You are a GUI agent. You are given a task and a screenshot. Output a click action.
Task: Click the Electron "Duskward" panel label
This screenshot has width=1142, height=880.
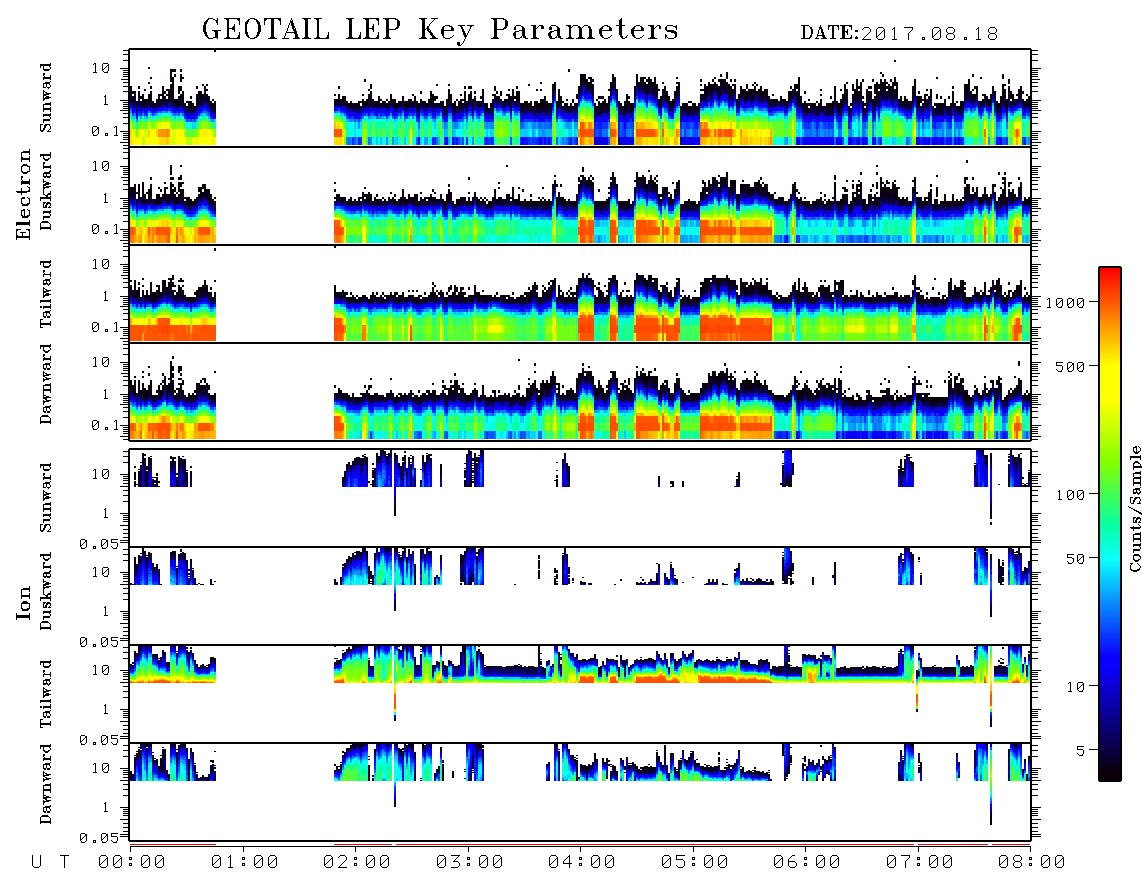(46, 191)
